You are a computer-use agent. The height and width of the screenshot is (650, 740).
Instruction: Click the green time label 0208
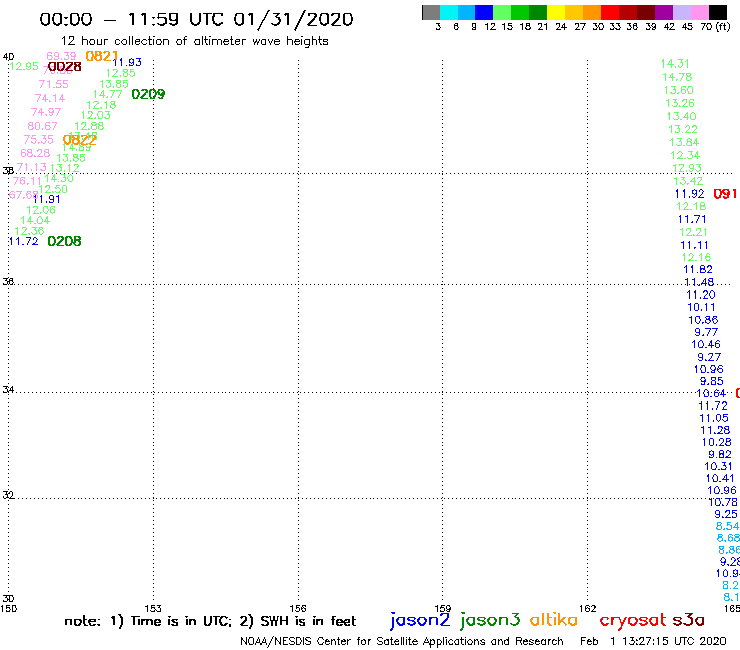tap(64, 241)
